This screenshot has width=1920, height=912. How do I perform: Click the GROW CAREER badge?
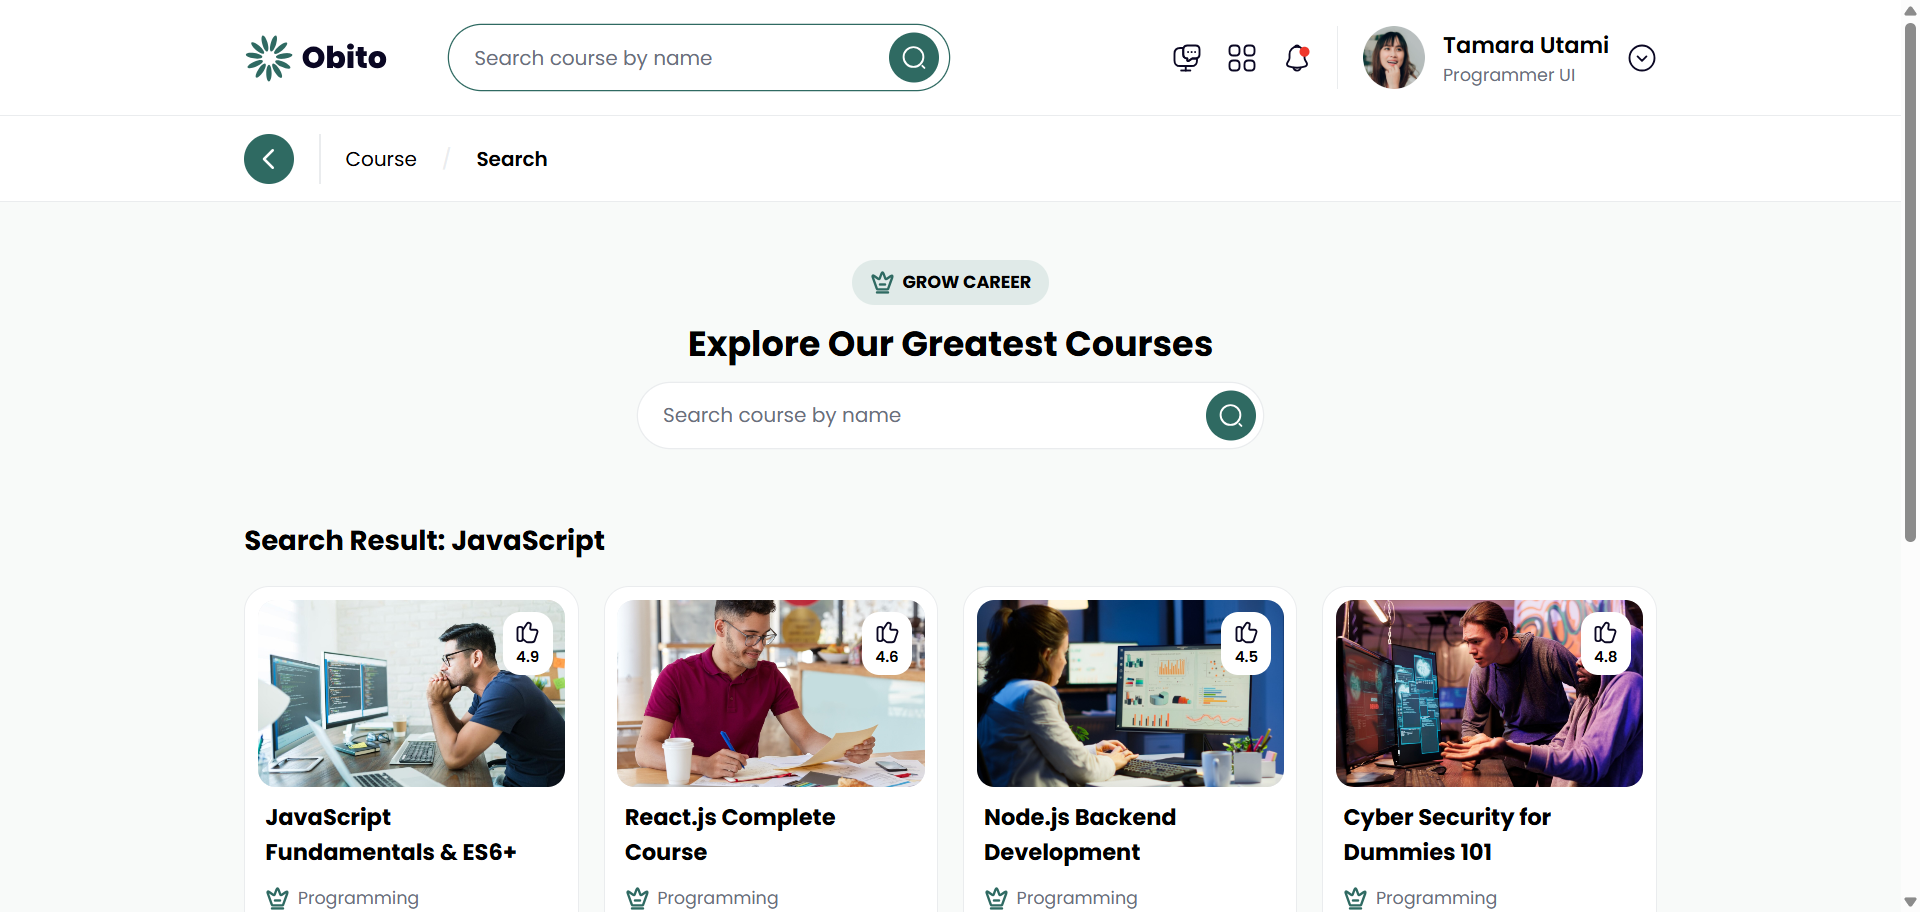click(x=950, y=282)
